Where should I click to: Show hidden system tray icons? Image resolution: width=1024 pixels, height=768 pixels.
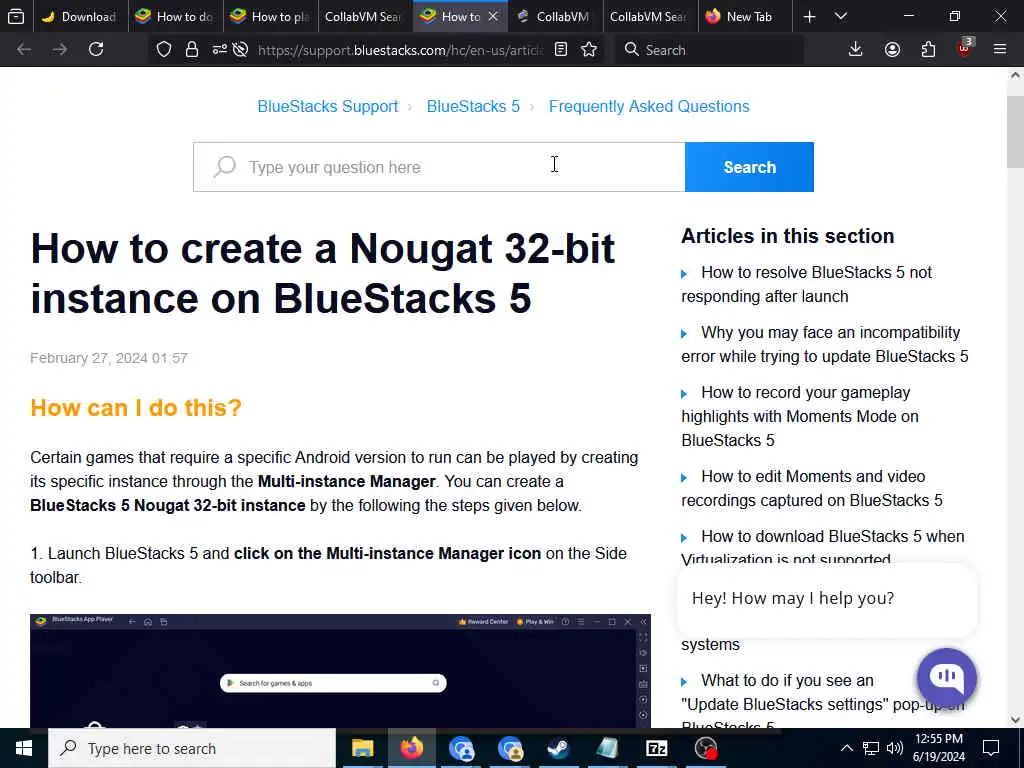[x=846, y=748]
